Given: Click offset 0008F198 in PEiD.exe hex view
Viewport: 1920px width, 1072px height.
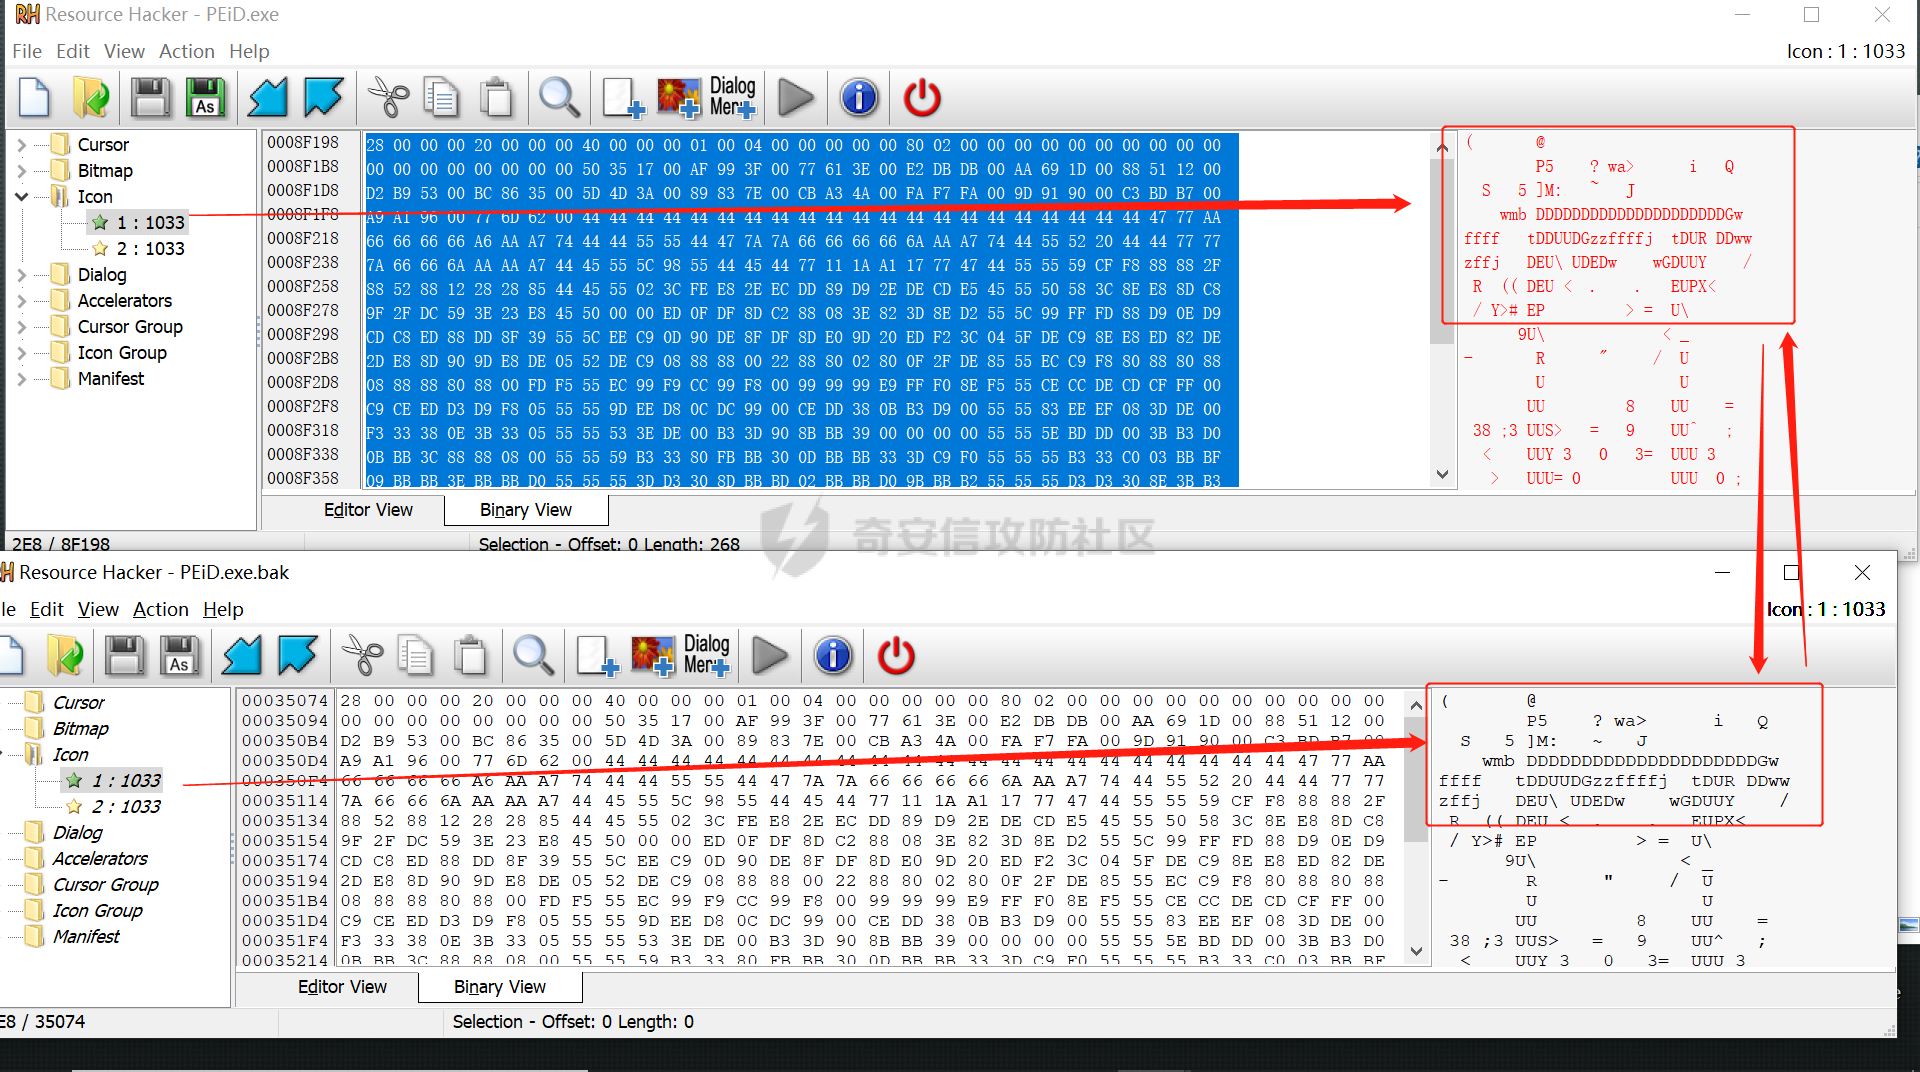Looking at the screenshot, I should click(x=303, y=143).
